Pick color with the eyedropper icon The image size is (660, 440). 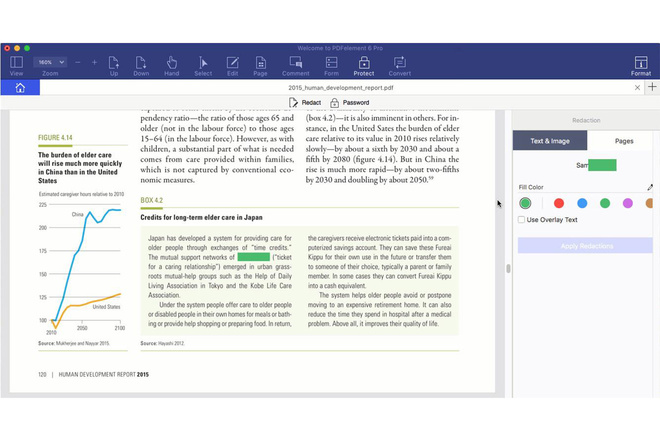(650, 187)
